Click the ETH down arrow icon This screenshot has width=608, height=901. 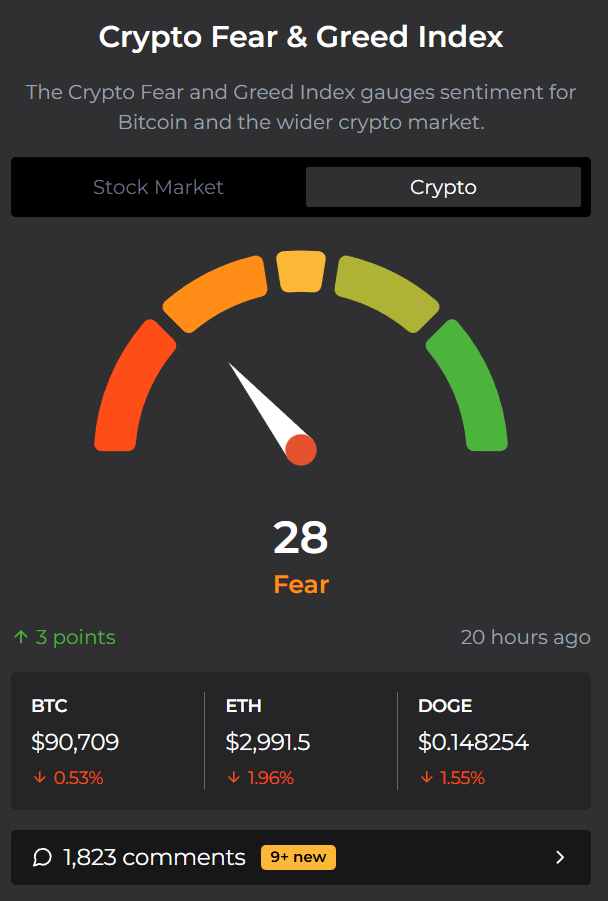233,778
